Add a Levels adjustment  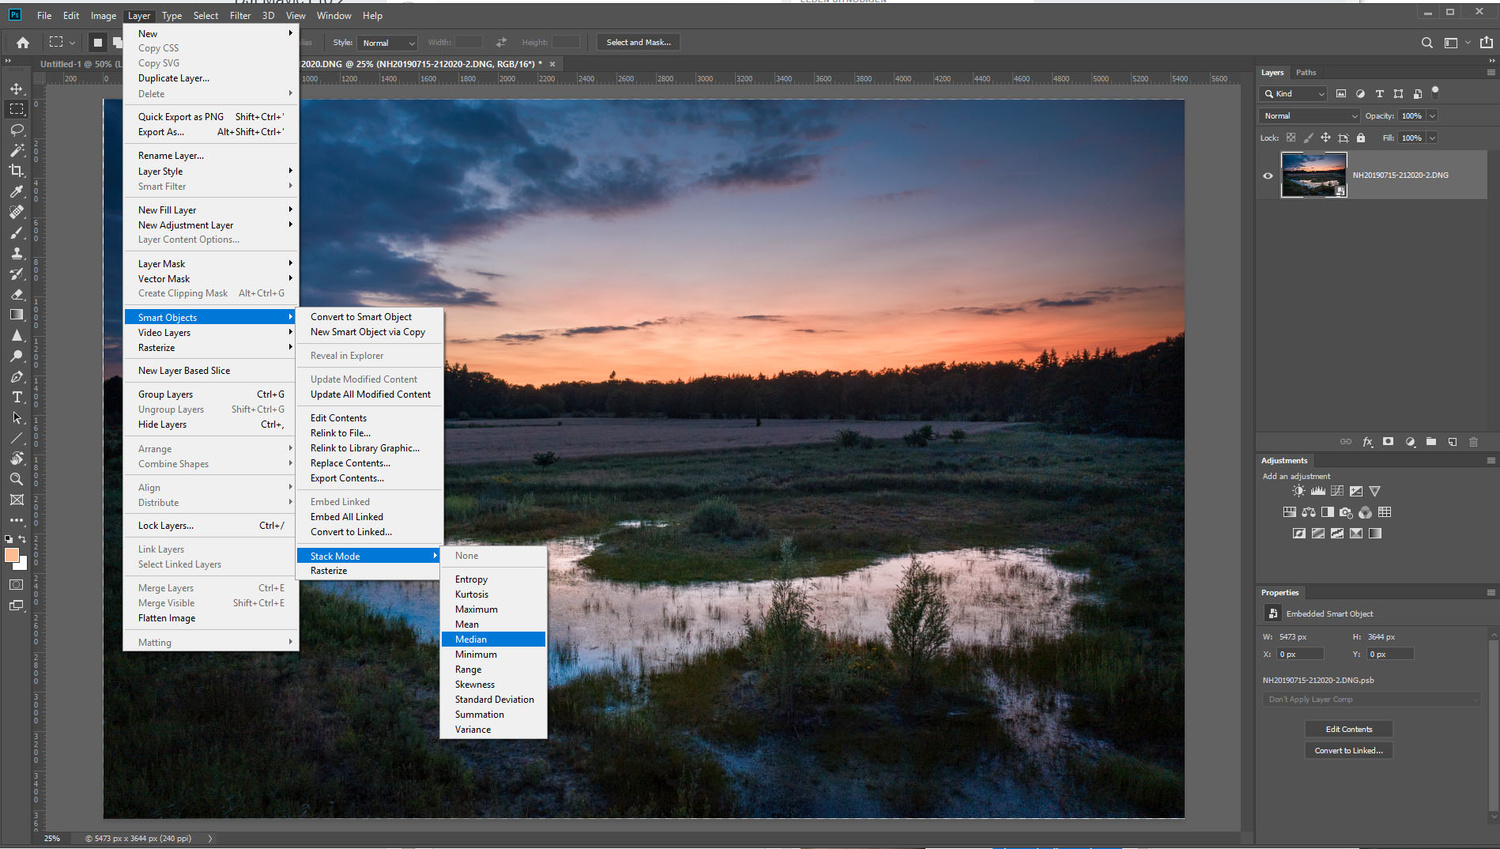pos(1318,491)
